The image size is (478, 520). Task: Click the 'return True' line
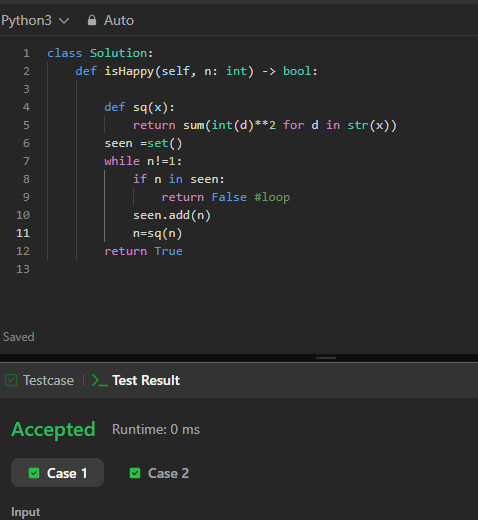pos(143,251)
